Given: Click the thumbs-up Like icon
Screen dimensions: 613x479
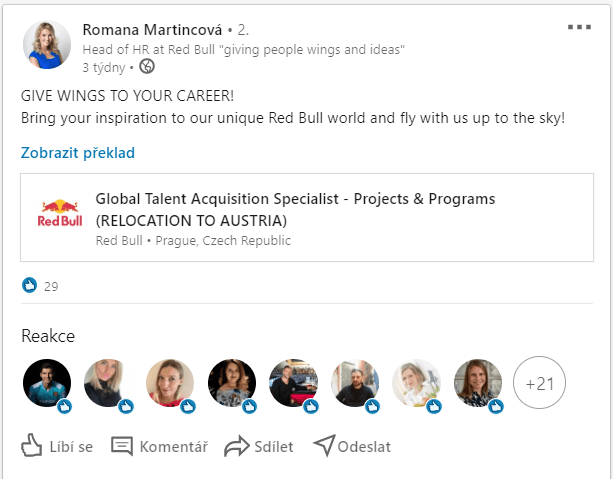Looking at the screenshot, I should pos(32,446).
